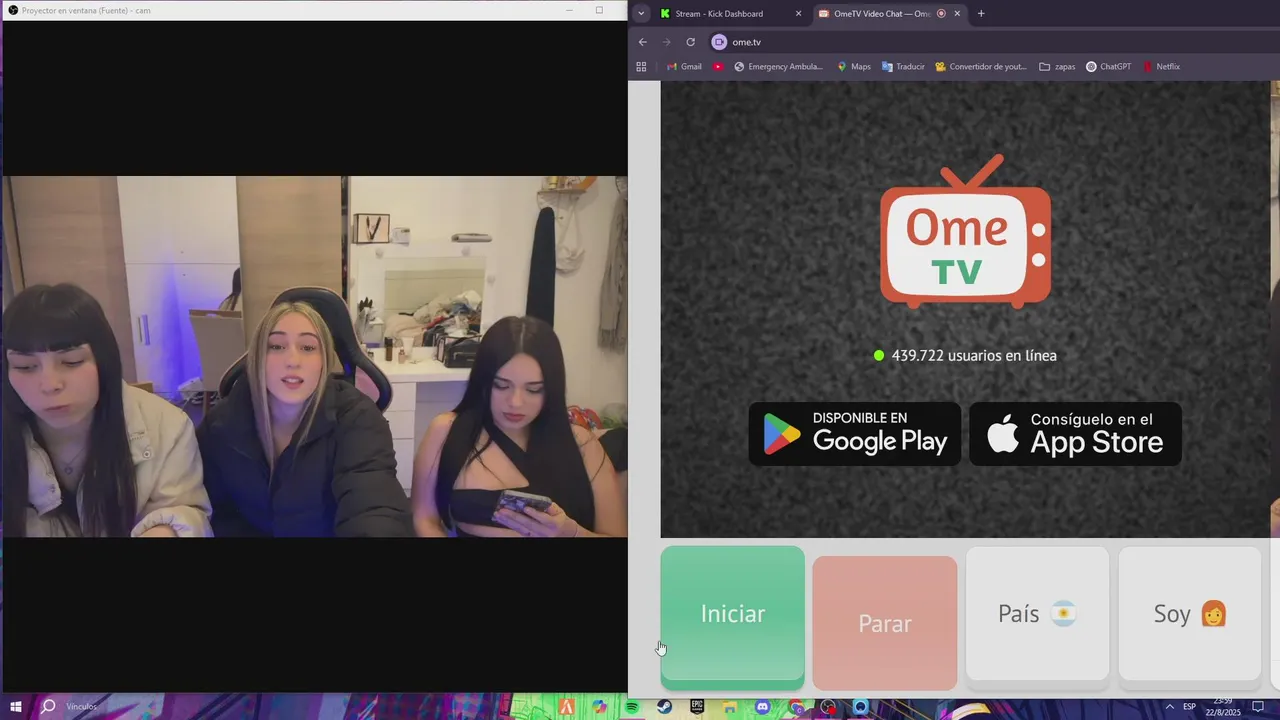The image size is (1280, 720).
Task: Open the Google Play download badge
Action: tap(855, 434)
